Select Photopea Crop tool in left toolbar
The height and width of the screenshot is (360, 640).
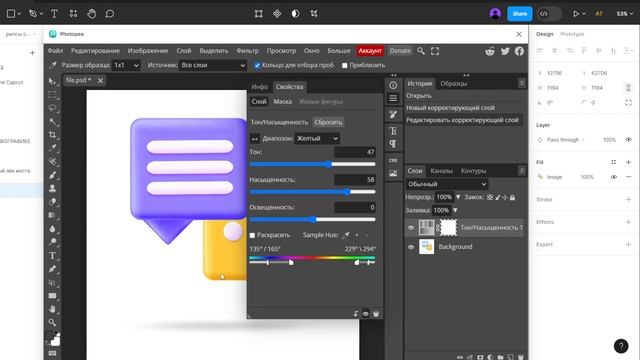[52, 135]
